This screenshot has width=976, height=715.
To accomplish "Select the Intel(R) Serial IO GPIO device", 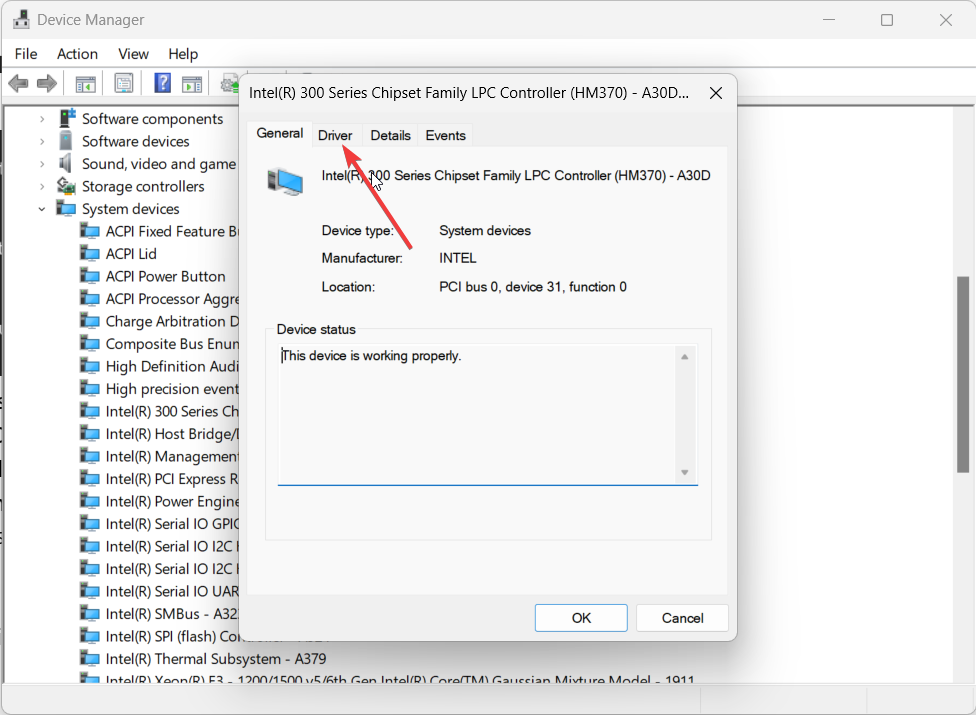I will (172, 524).
